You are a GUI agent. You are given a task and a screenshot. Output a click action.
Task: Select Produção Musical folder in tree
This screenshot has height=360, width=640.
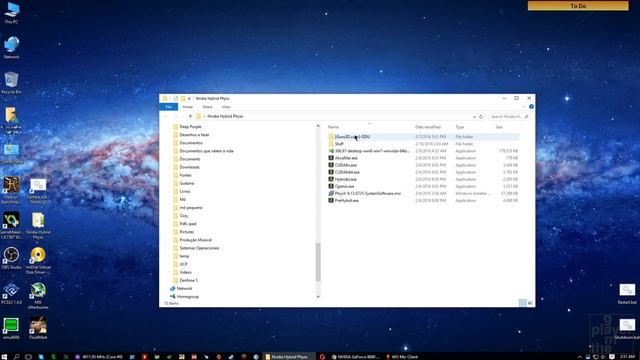[x=196, y=240]
